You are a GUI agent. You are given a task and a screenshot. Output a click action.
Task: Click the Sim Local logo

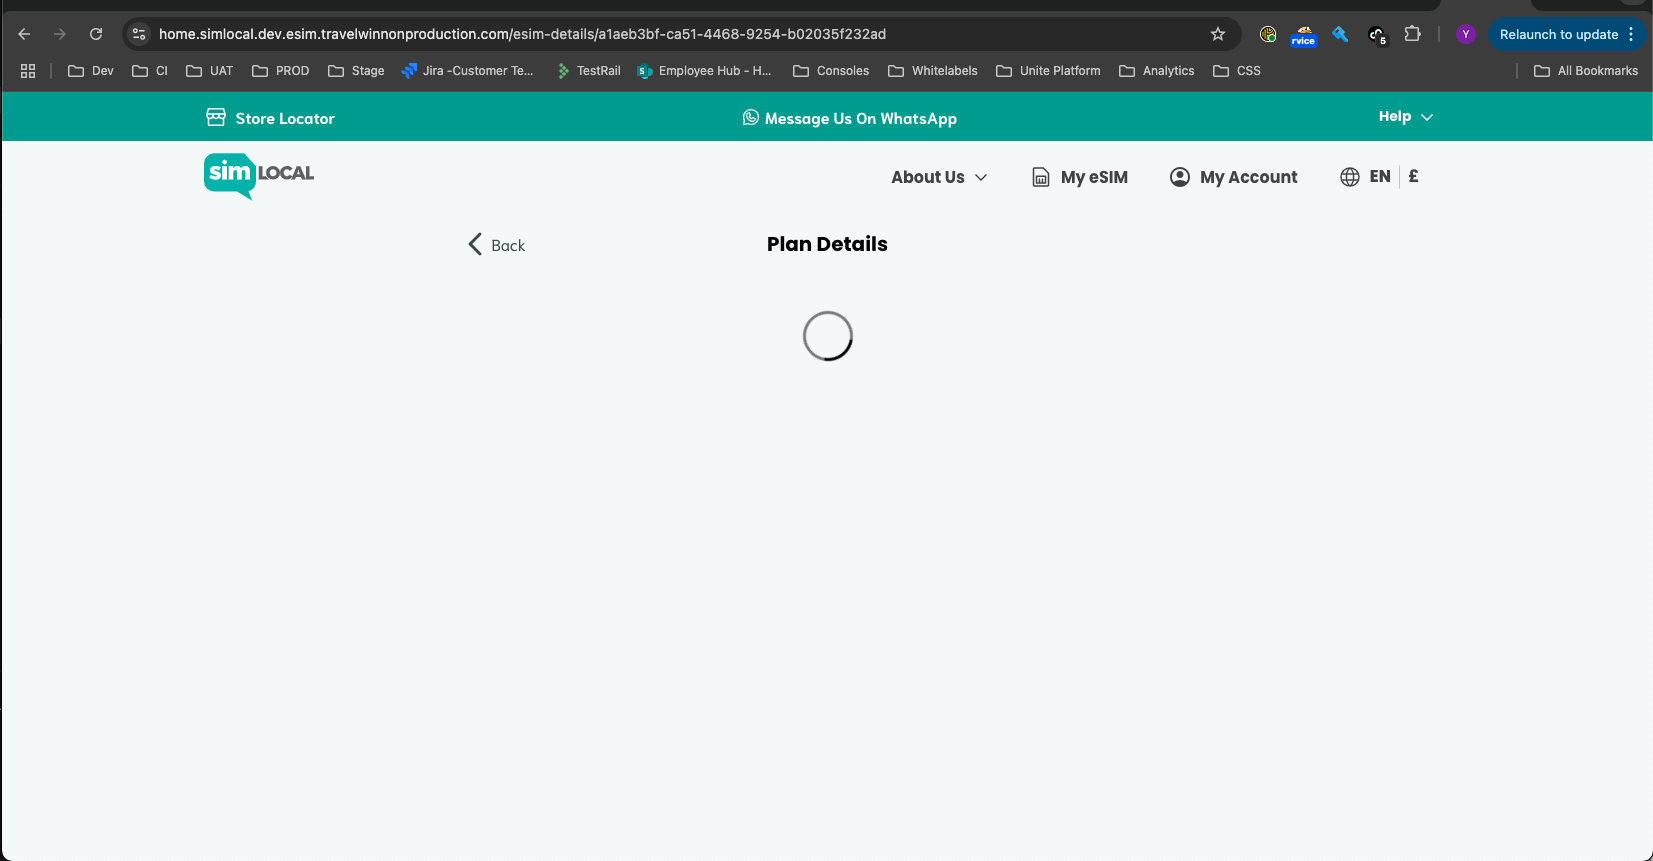[259, 175]
